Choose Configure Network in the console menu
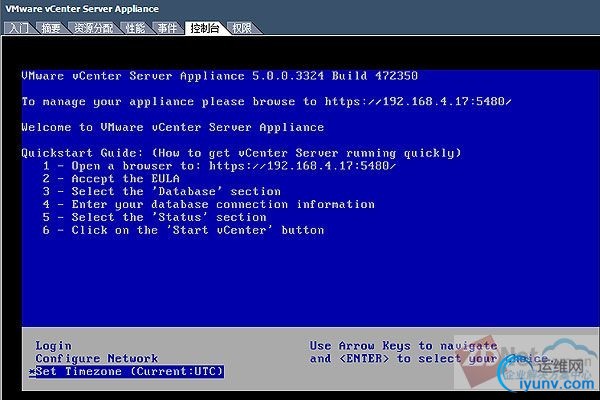 pyautogui.click(x=96, y=359)
